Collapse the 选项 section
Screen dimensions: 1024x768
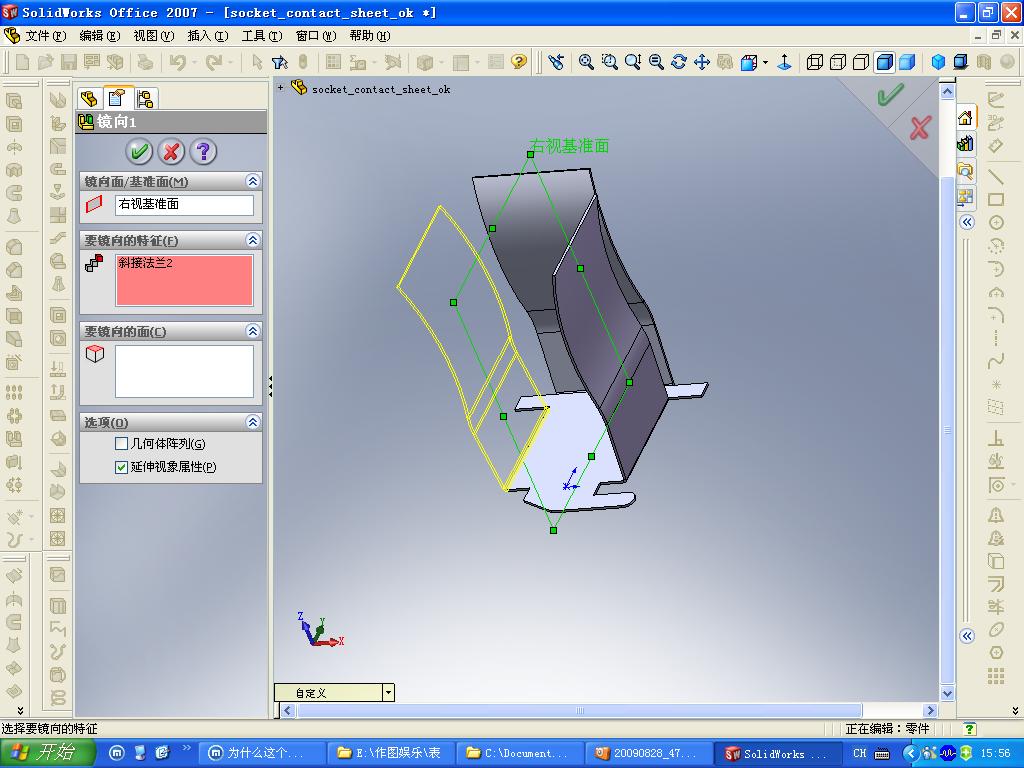pyautogui.click(x=253, y=422)
